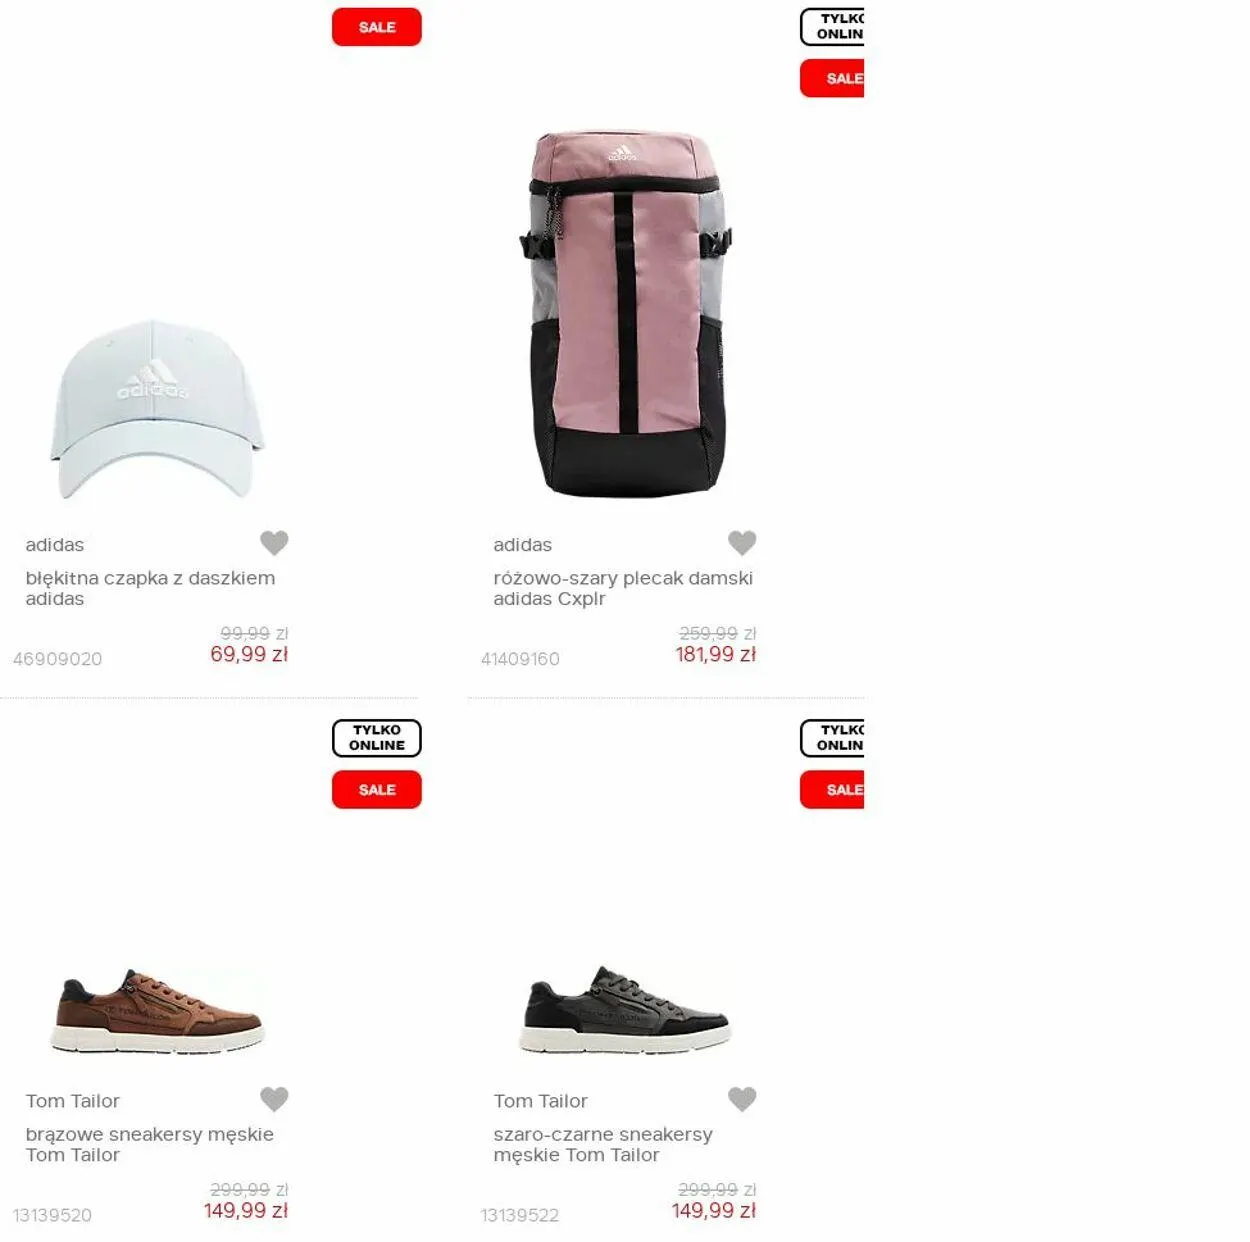Image resolution: width=1250 pixels, height=1242 pixels.
Task: Open the brown sneaker product image
Action: tap(157, 1010)
